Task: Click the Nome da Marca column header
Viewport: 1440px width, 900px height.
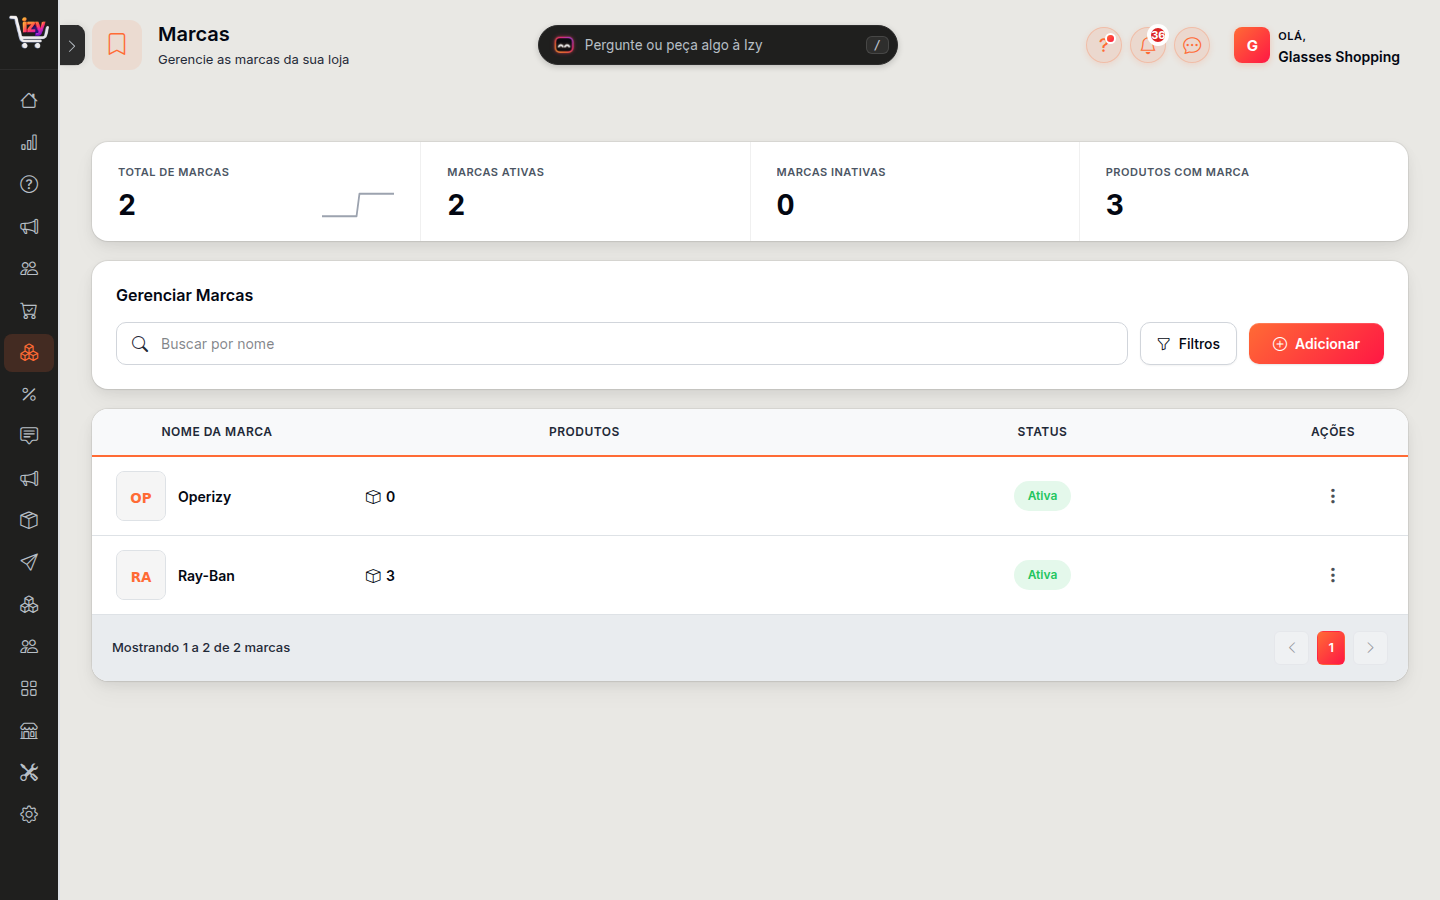Action: pos(217,432)
